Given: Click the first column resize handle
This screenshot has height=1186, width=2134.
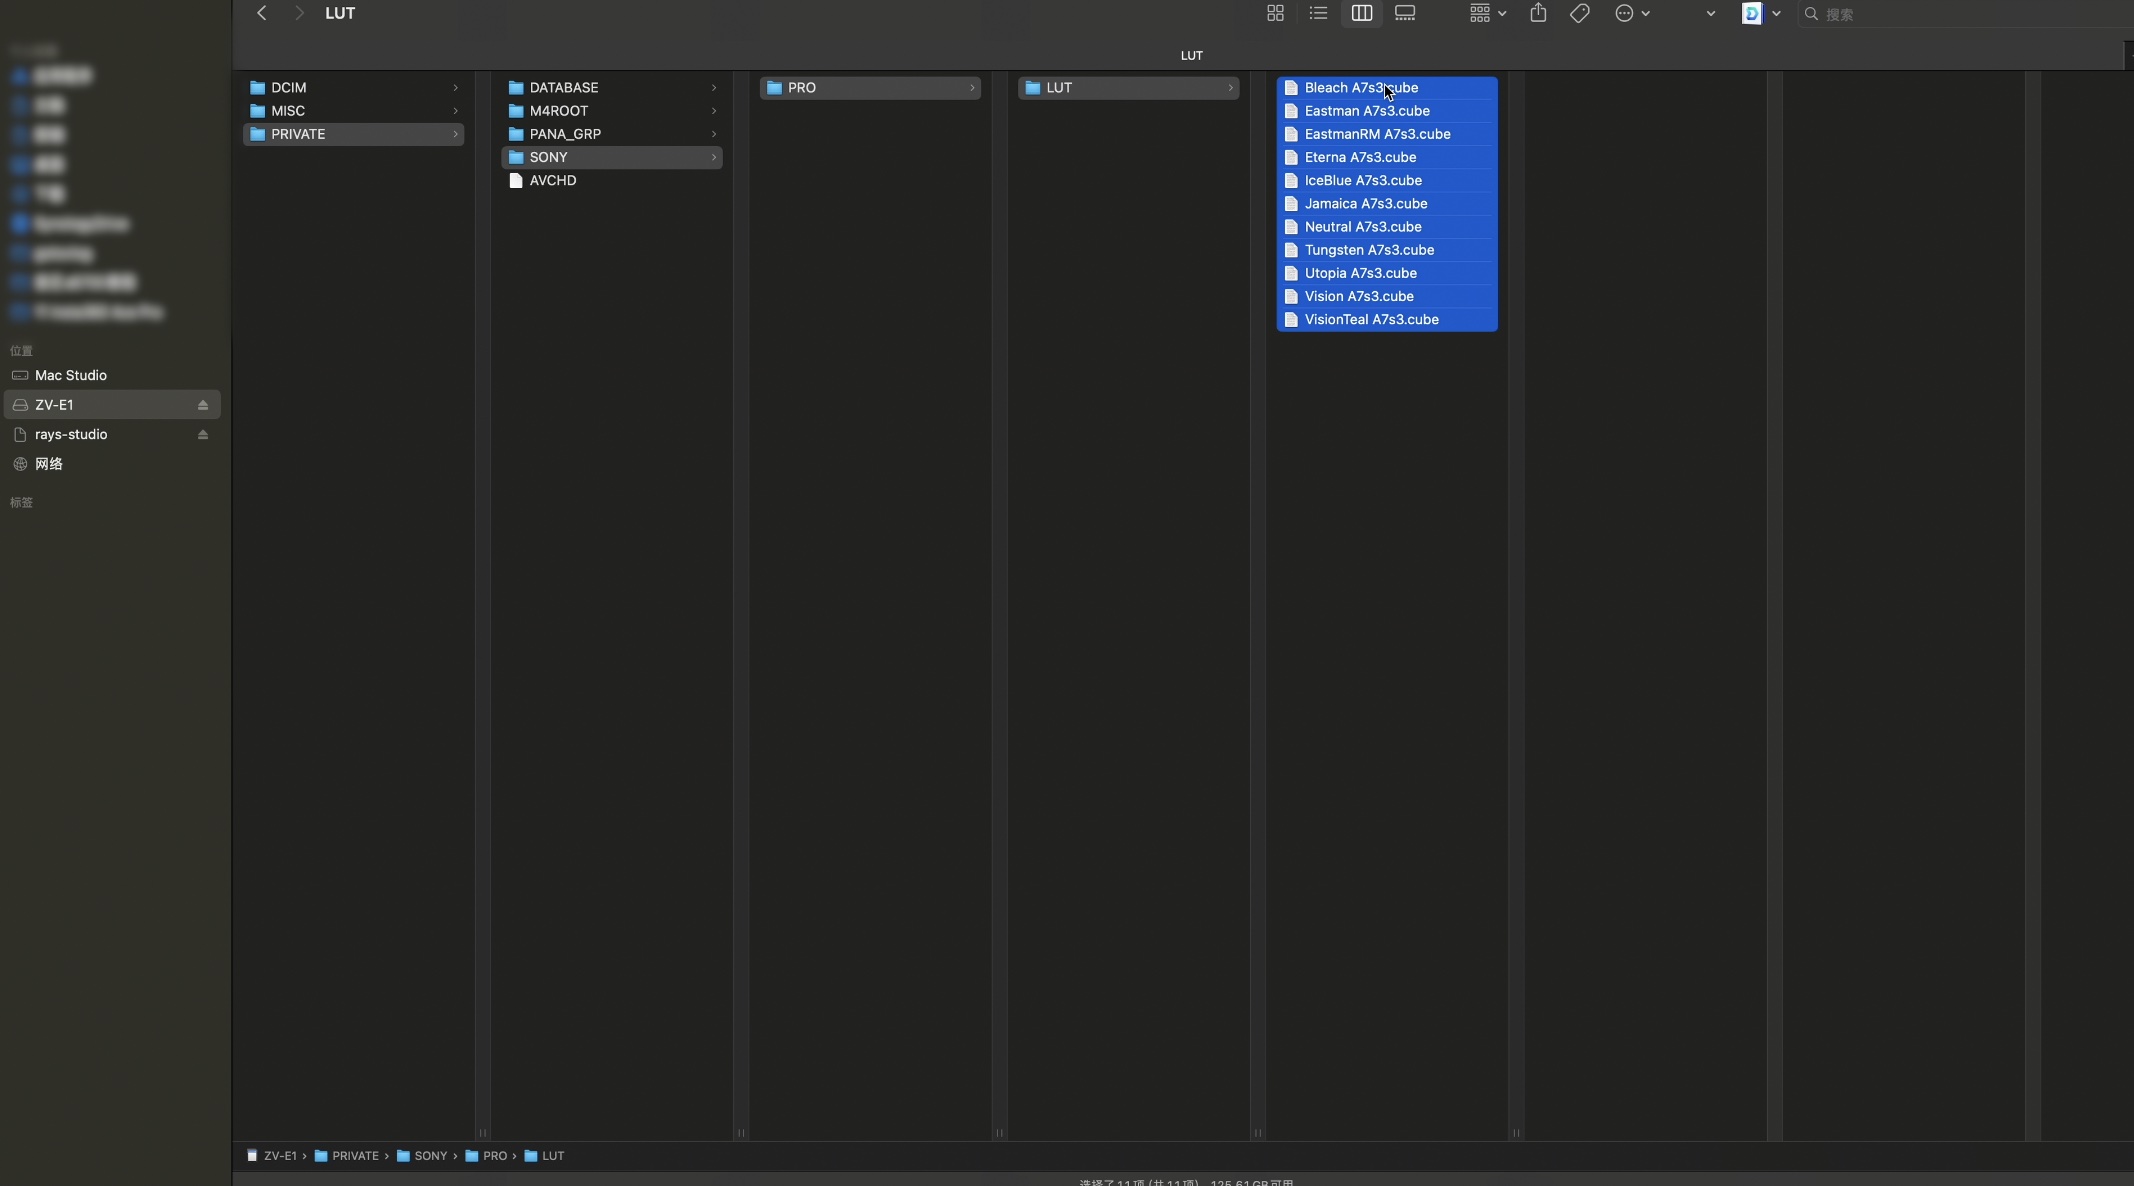Looking at the screenshot, I should pyautogui.click(x=483, y=1133).
